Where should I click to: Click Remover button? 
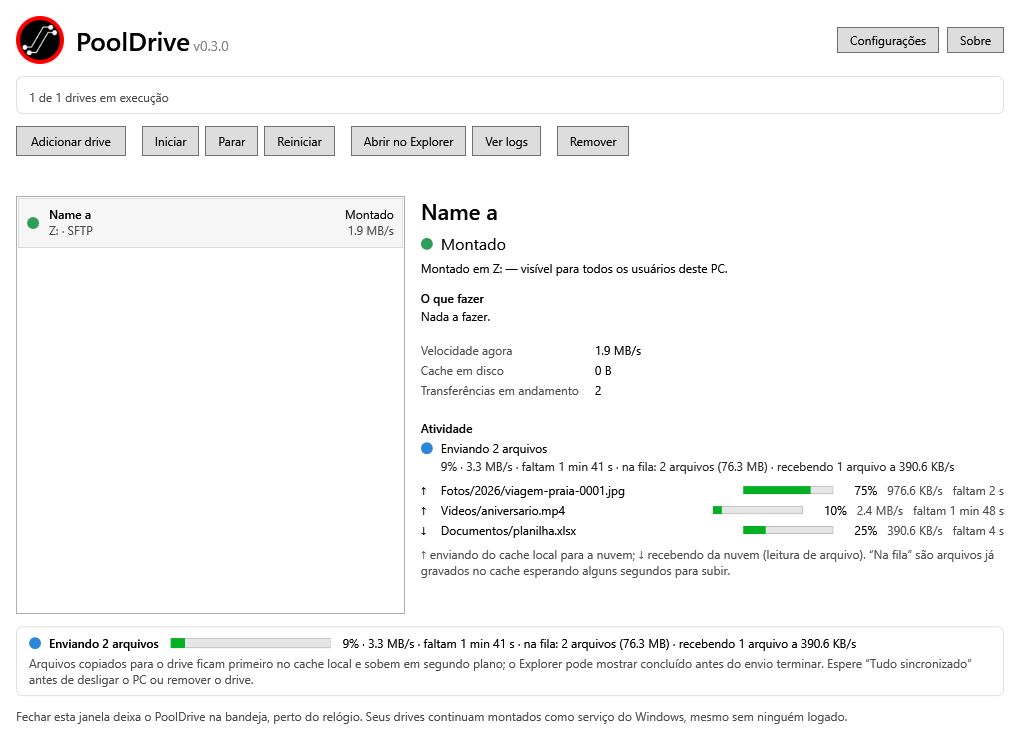pos(593,141)
